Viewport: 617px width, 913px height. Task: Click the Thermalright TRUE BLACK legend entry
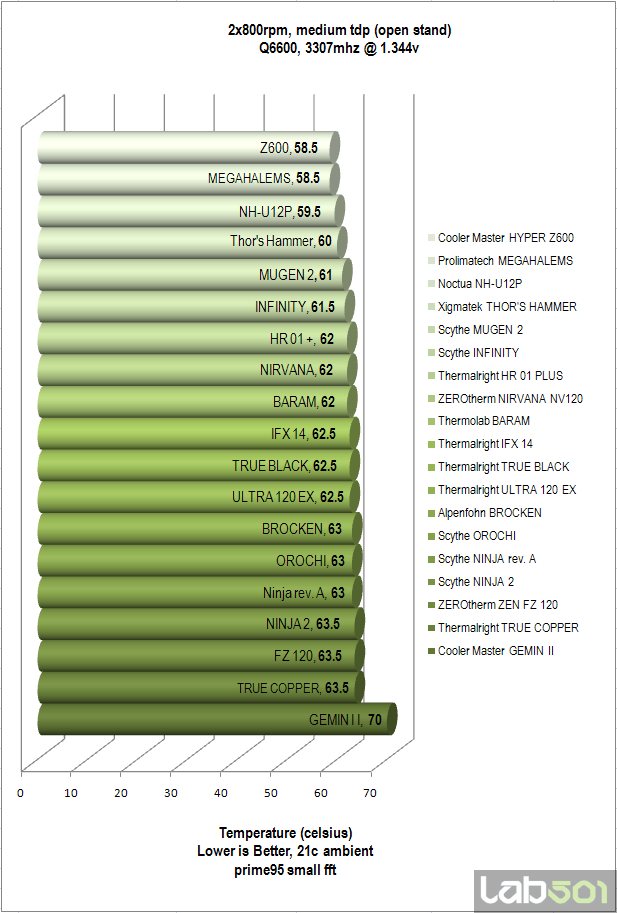point(499,467)
